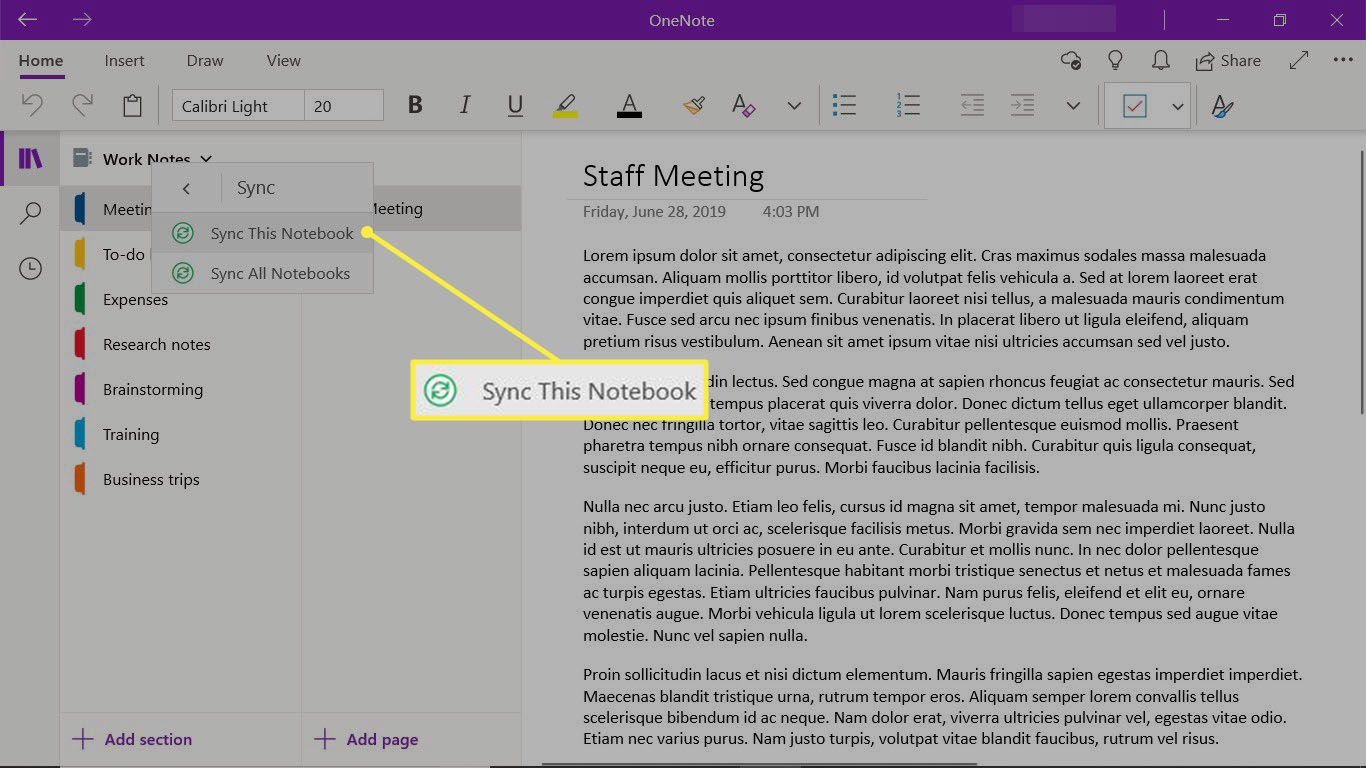The height and width of the screenshot is (768, 1366).
Task: Toggle the notebooks navigation pane icon
Action: [x=31, y=158]
